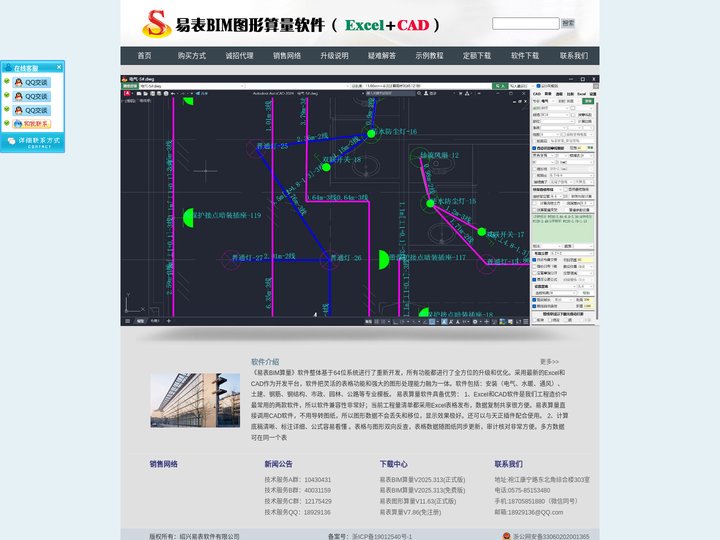Go to the 诚招代理 page
The height and width of the screenshot is (540, 720).
click(x=239, y=56)
